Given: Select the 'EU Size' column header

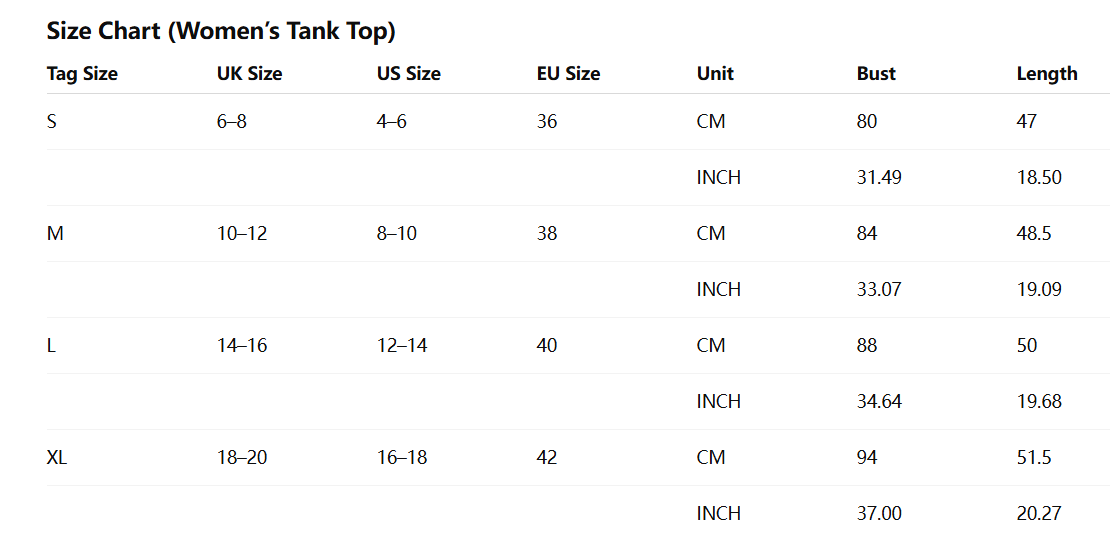Looking at the screenshot, I should pyautogui.click(x=568, y=73).
